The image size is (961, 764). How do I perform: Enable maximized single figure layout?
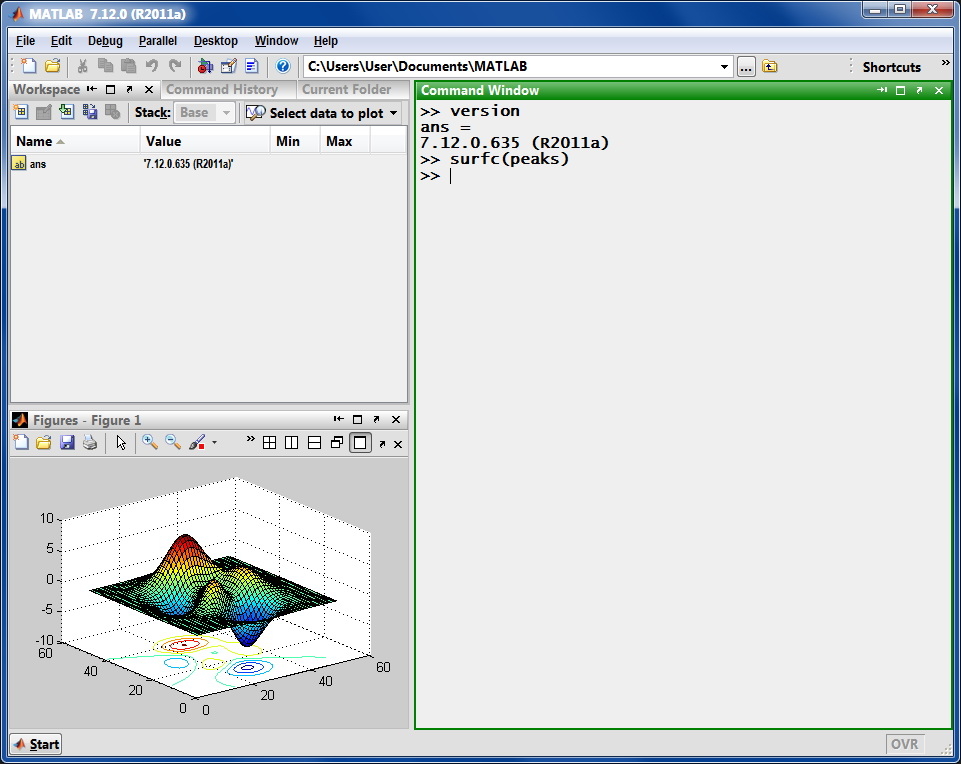tap(360, 443)
